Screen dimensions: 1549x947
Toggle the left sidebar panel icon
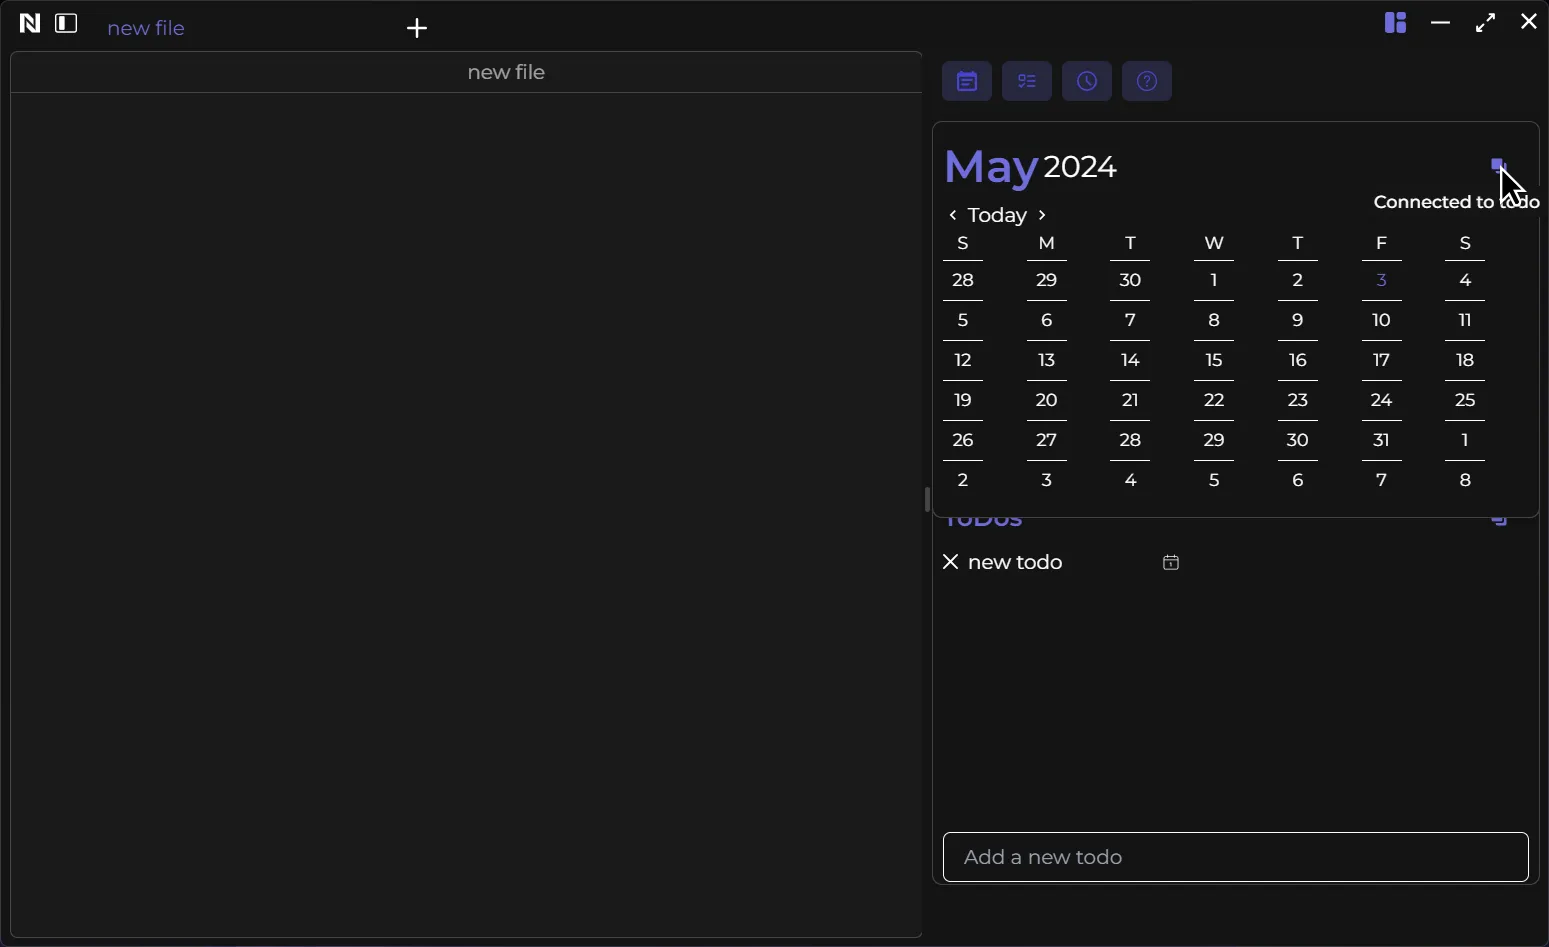[x=66, y=23]
